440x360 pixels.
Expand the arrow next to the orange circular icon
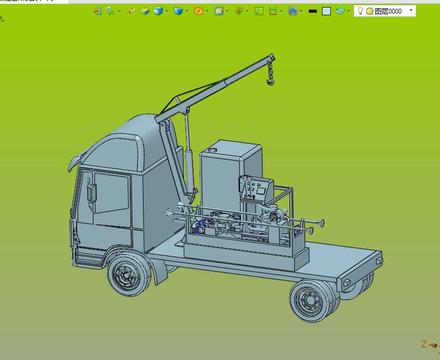pos(207,11)
